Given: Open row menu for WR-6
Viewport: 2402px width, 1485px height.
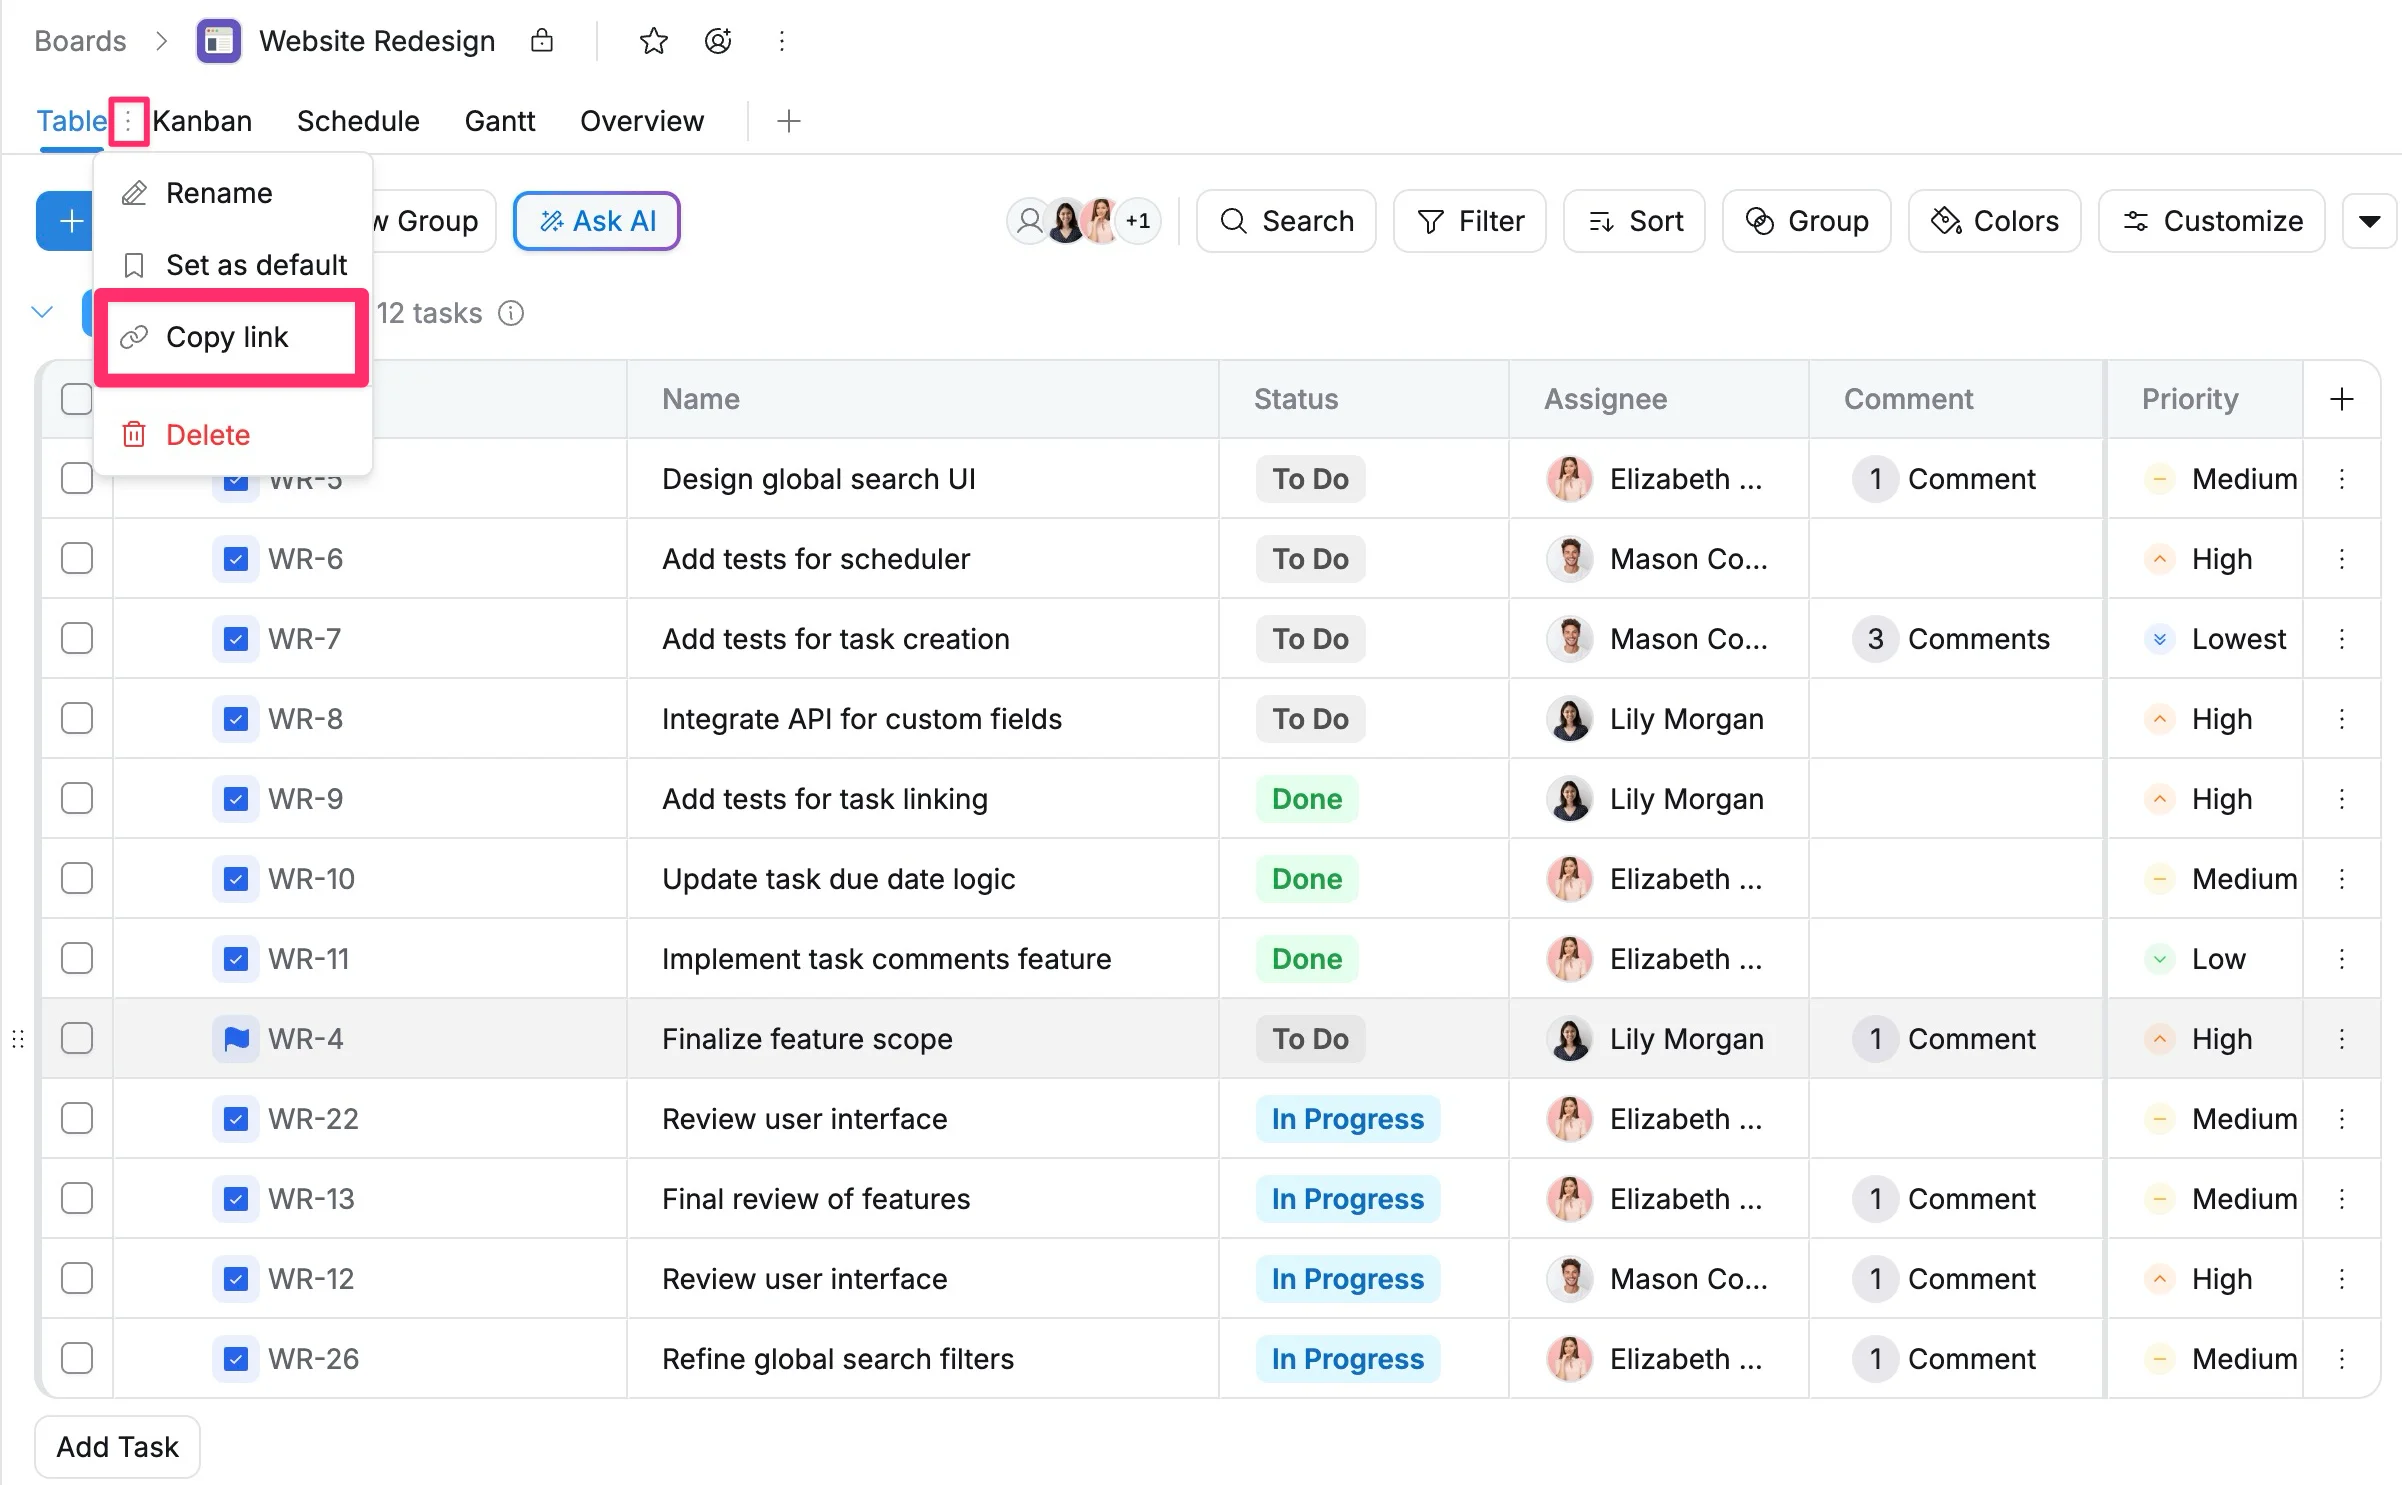Looking at the screenshot, I should tap(2341, 559).
